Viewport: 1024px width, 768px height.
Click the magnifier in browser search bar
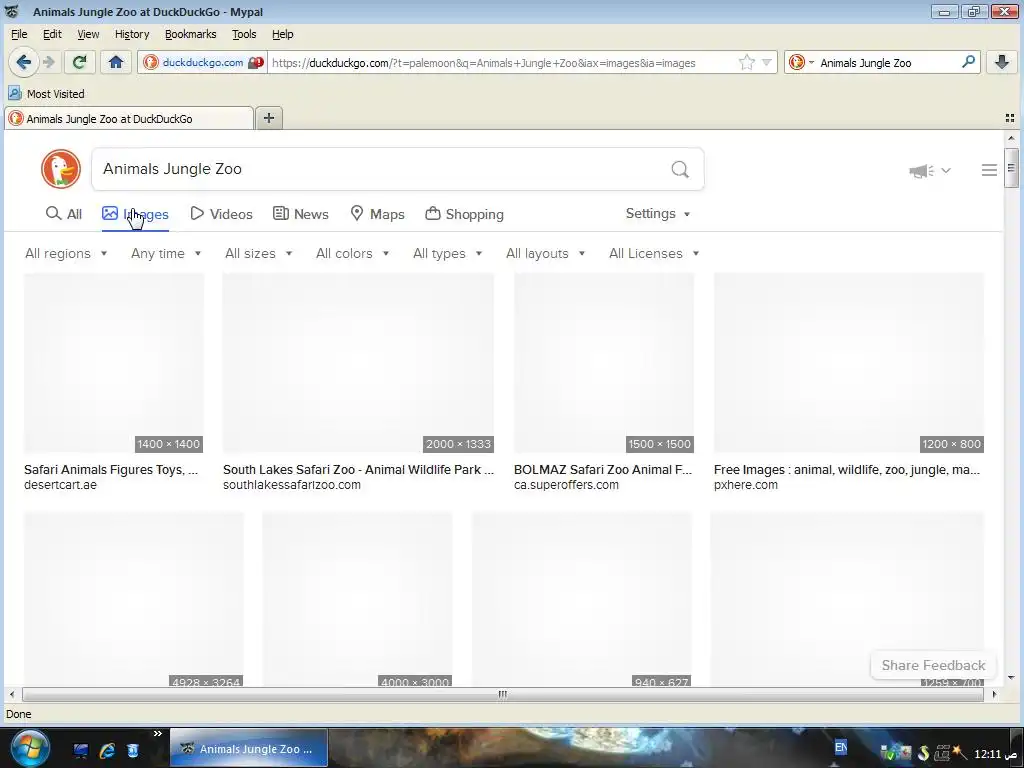point(968,62)
